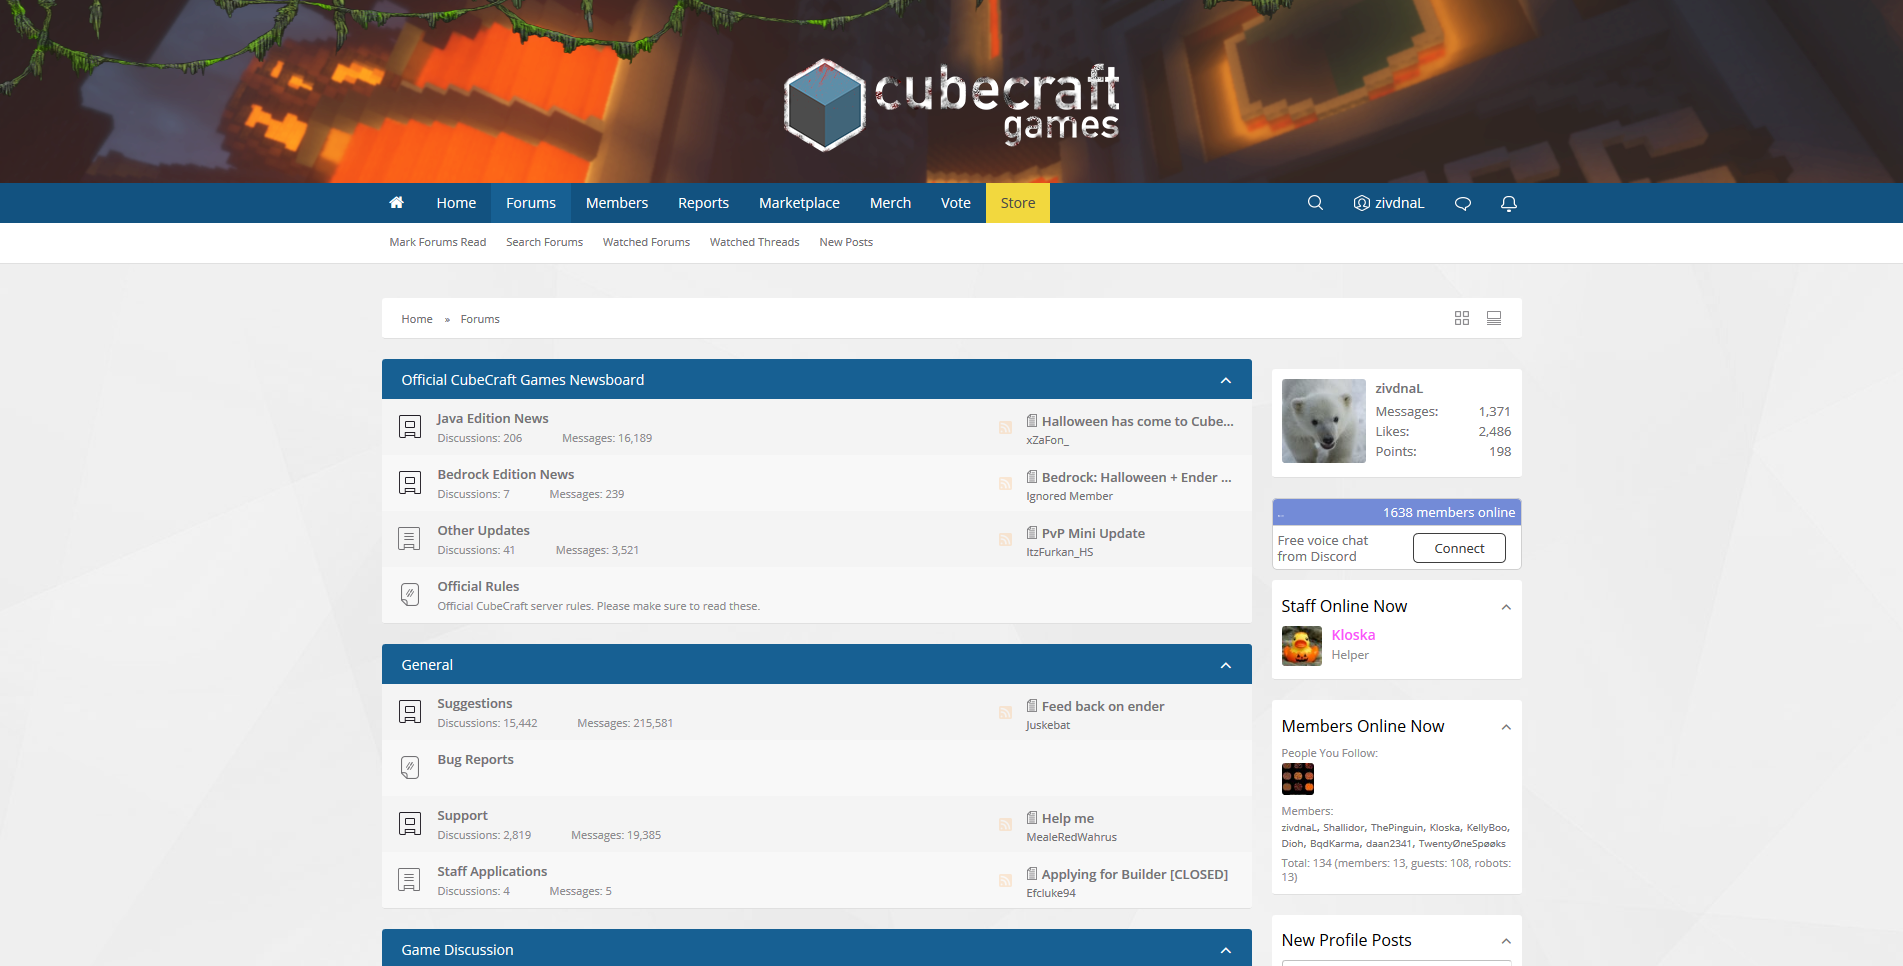The width and height of the screenshot is (1903, 966).
Task: Open RSS feed for Support
Action: pos(1005,825)
